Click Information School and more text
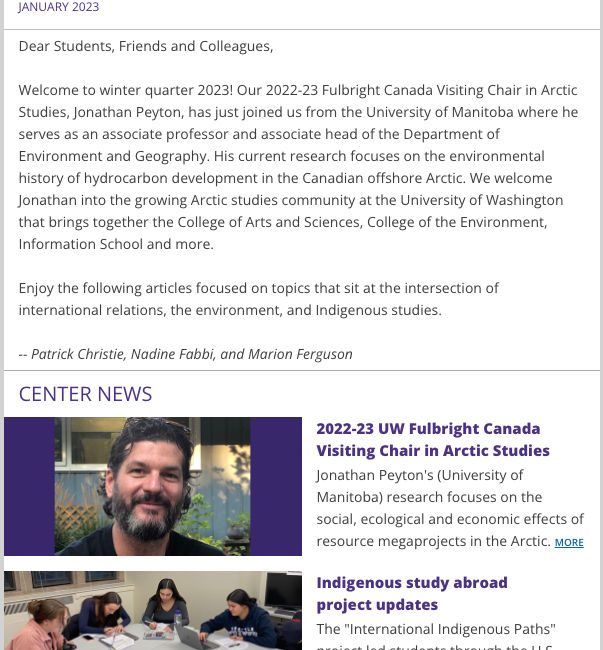 [116, 244]
